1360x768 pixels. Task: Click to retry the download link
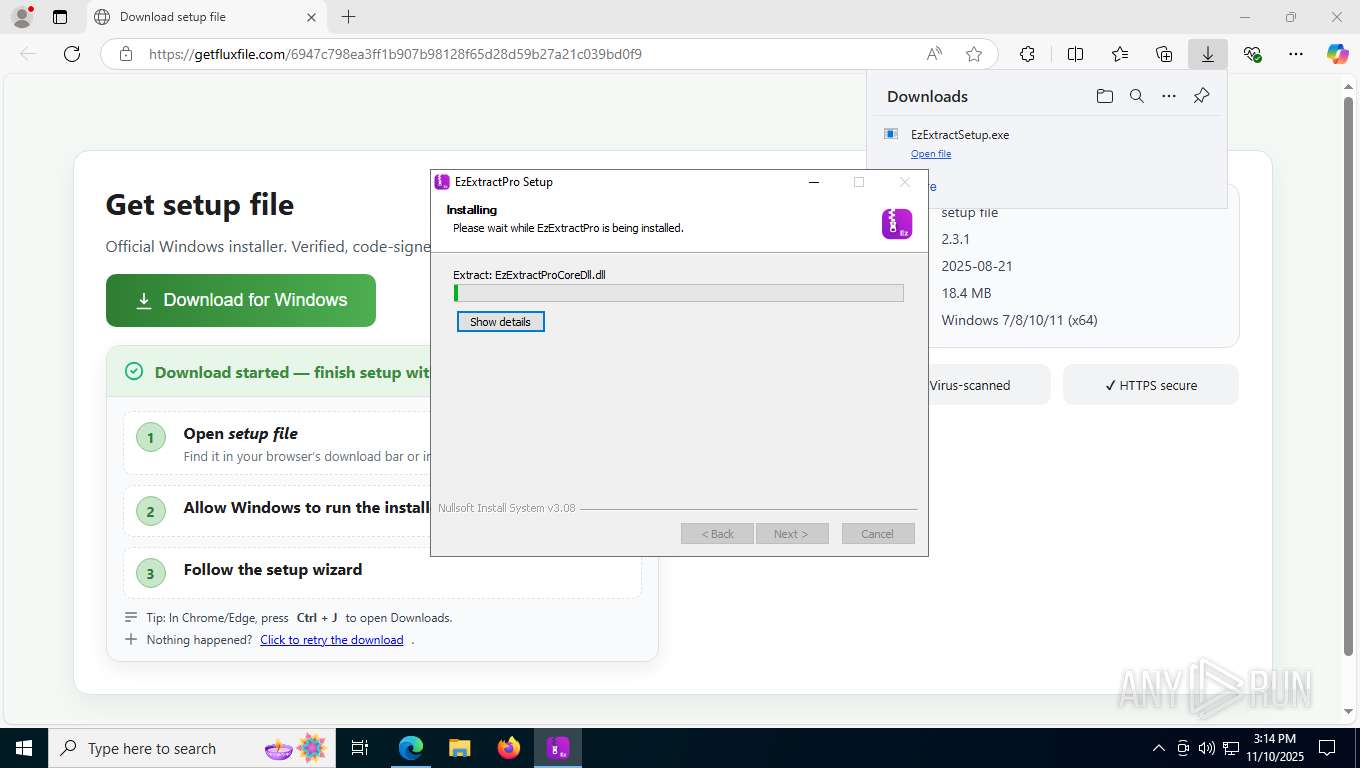click(x=332, y=640)
